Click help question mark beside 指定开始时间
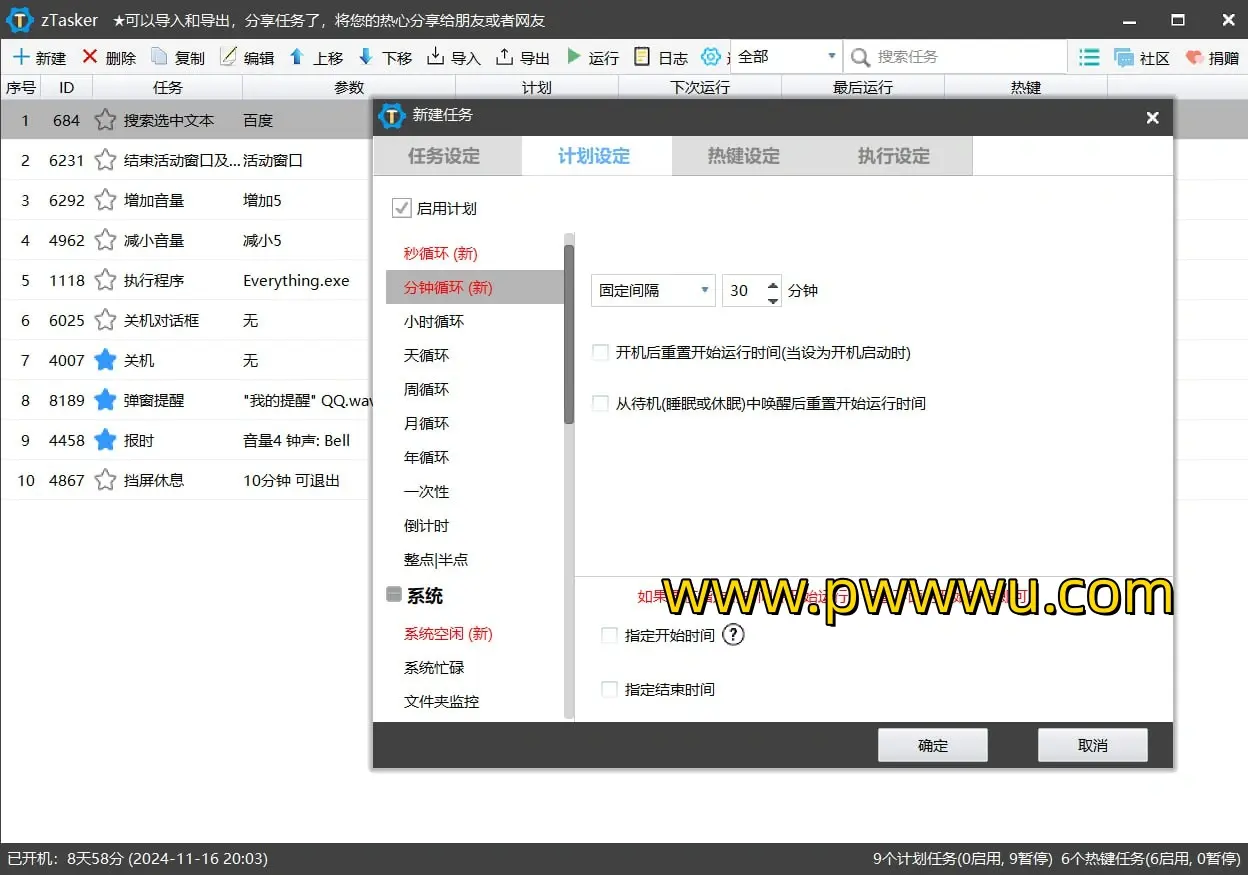The height and width of the screenshot is (875, 1248). click(x=733, y=635)
